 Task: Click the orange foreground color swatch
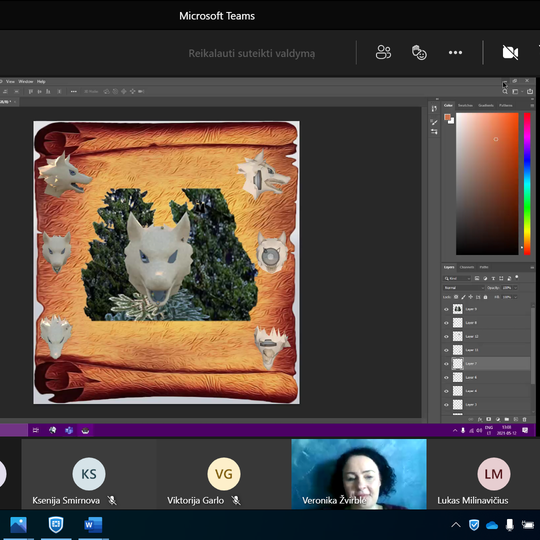coord(447,117)
